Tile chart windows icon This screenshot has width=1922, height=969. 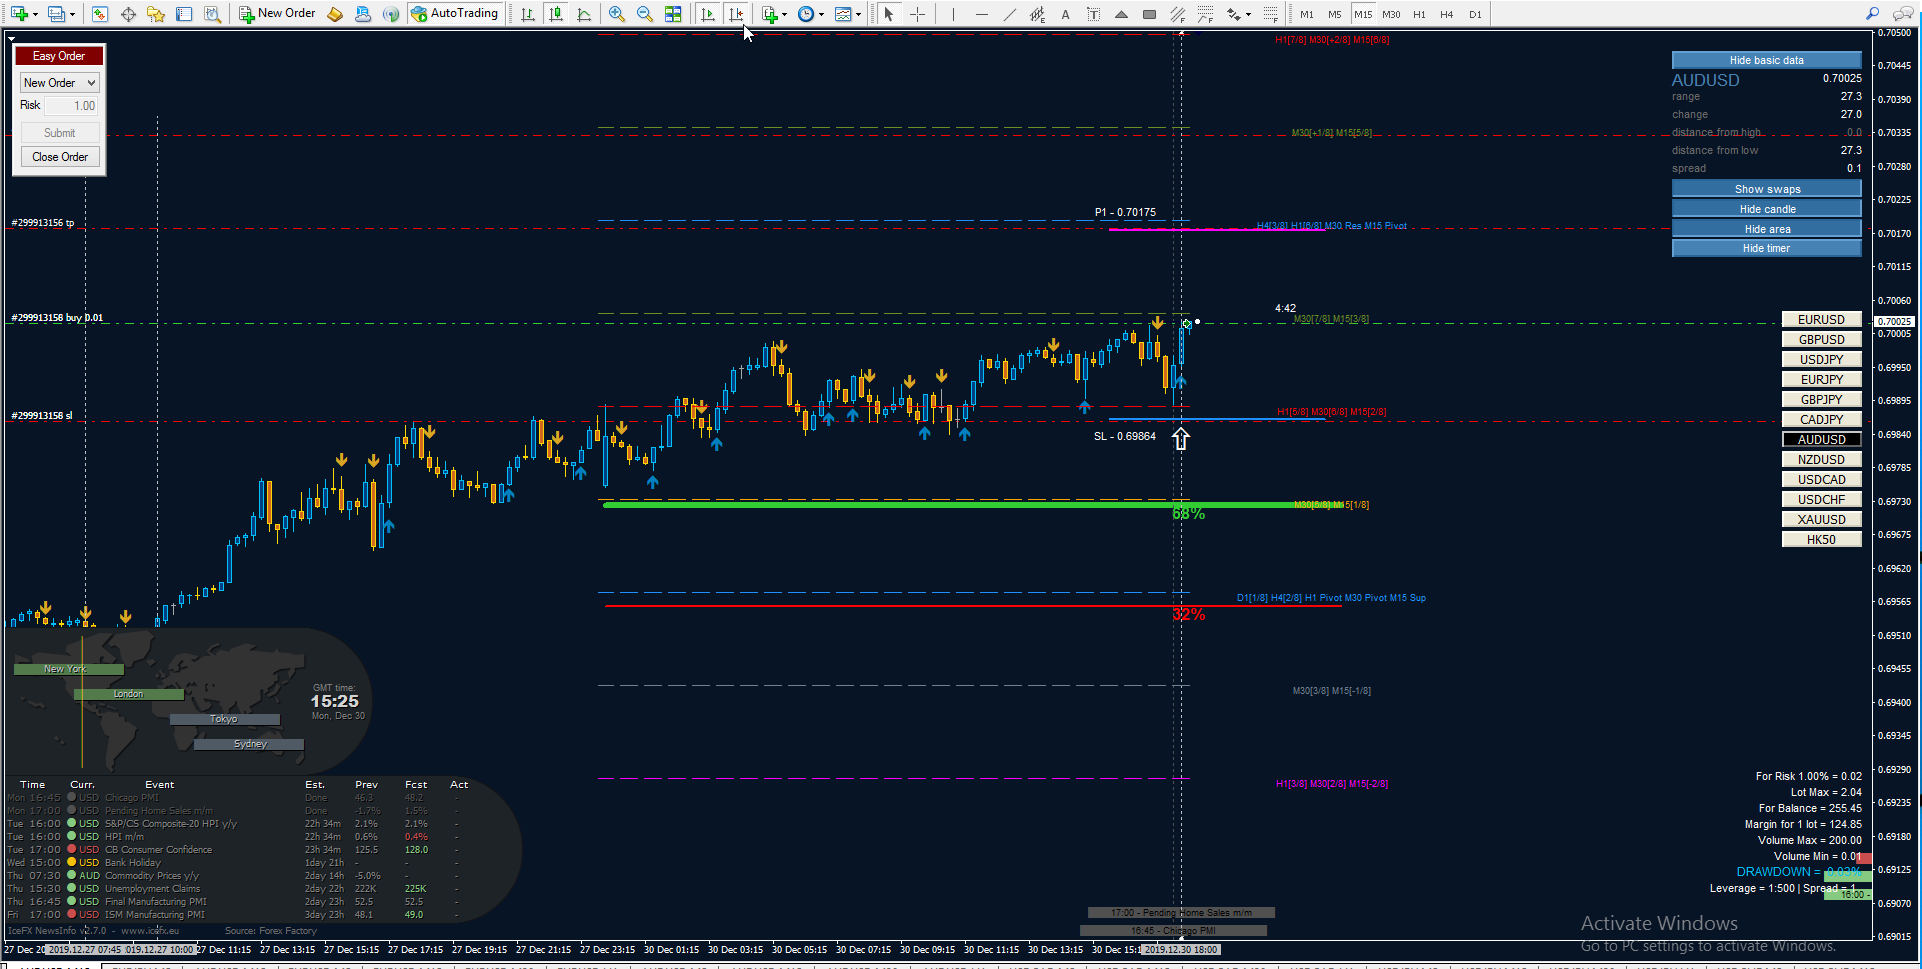[x=673, y=14]
